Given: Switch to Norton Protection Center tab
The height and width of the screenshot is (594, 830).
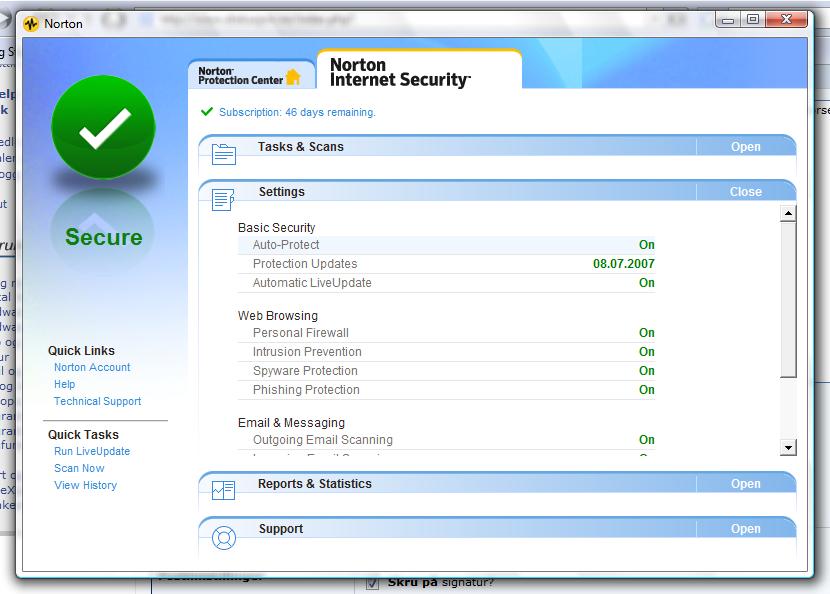Looking at the screenshot, I should click(251, 75).
